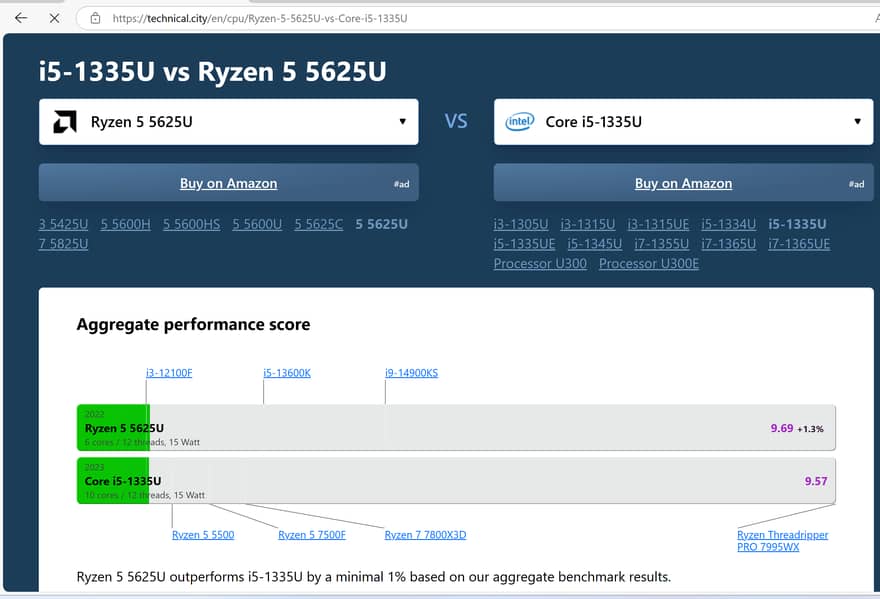Go to the Processor U300E link
This screenshot has height=599, width=880.
pyautogui.click(x=648, y=264)
